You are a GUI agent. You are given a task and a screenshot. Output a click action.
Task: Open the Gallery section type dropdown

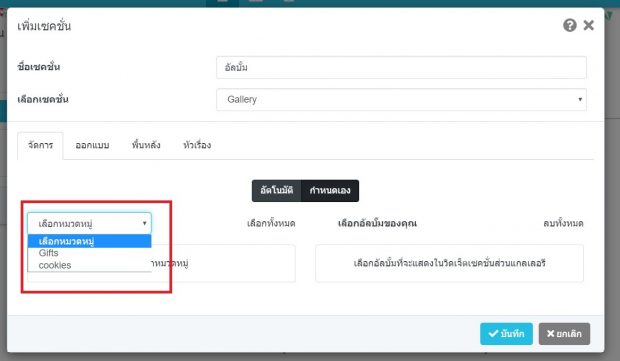click(401, 100)
